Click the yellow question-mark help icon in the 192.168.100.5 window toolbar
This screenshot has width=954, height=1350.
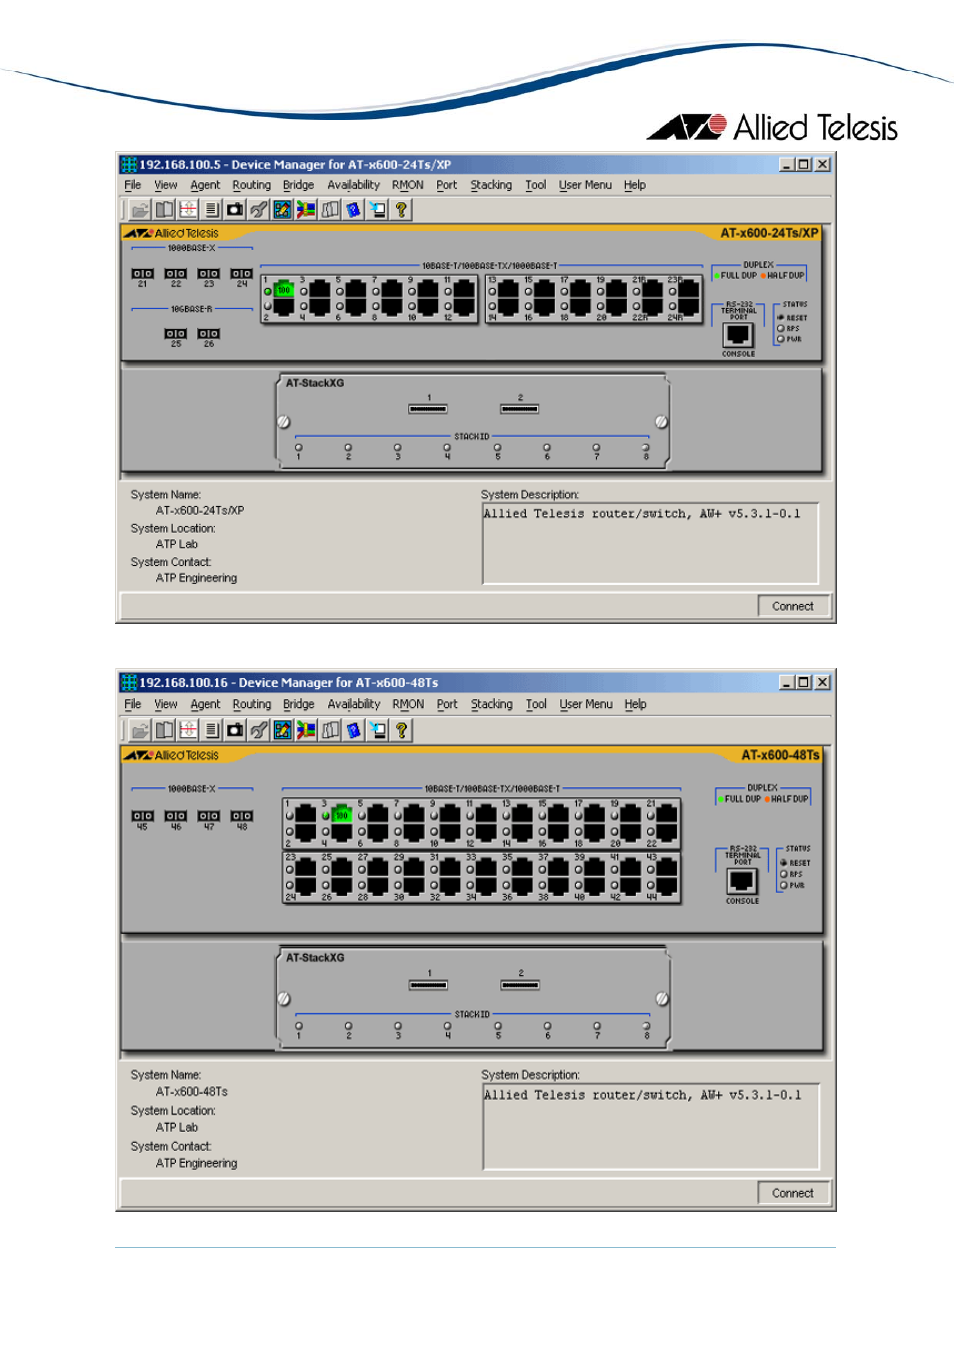[x=401, y=209]
